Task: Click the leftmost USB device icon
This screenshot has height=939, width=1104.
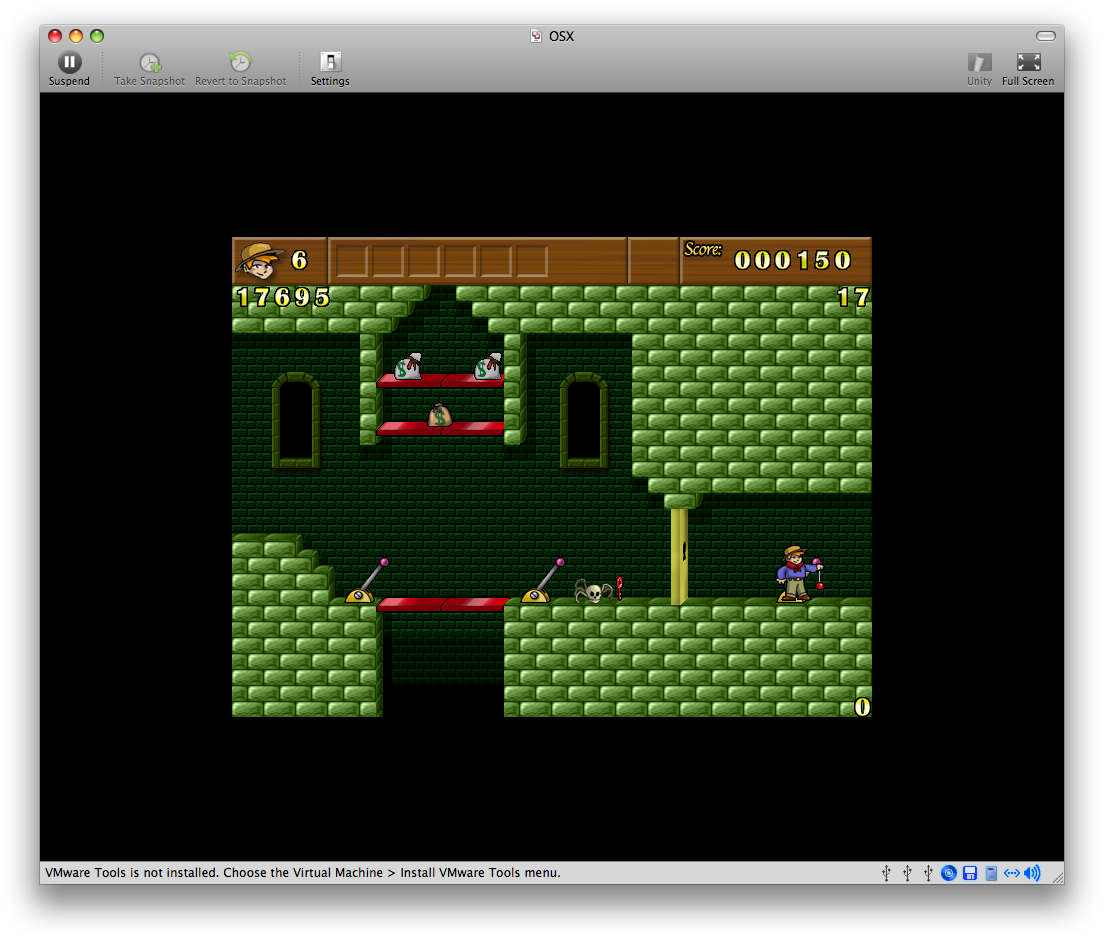Action: (886, 873)
